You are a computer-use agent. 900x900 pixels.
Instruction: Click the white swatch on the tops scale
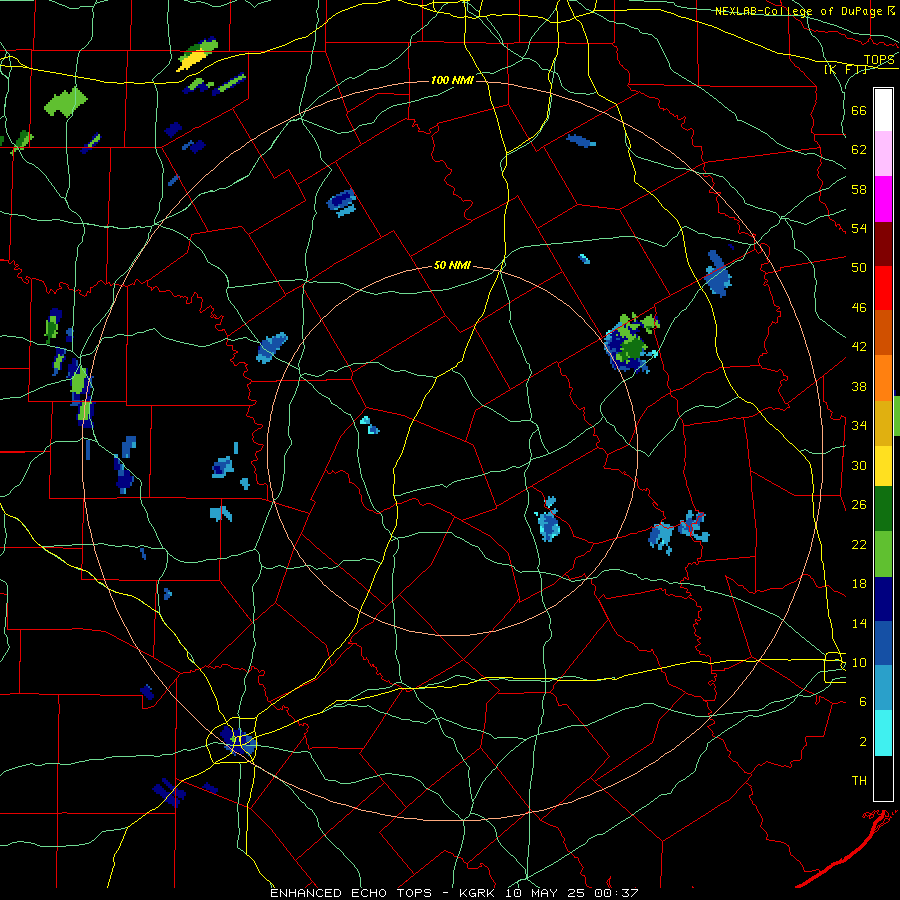pyautogui.click(x=883, y=110)
